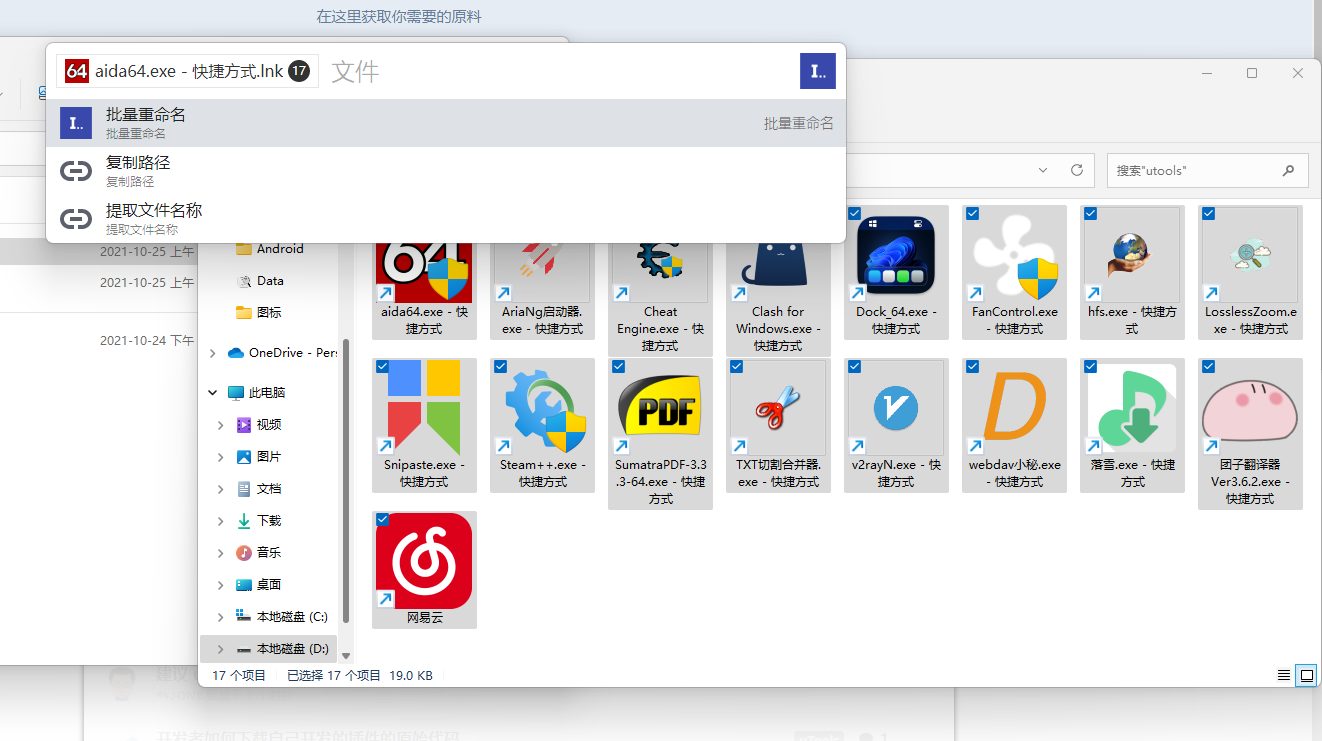Uncheck the Snipaste.exe item checkbox
This screenshot has width=1322, height=741.
[x=383, y=367]
